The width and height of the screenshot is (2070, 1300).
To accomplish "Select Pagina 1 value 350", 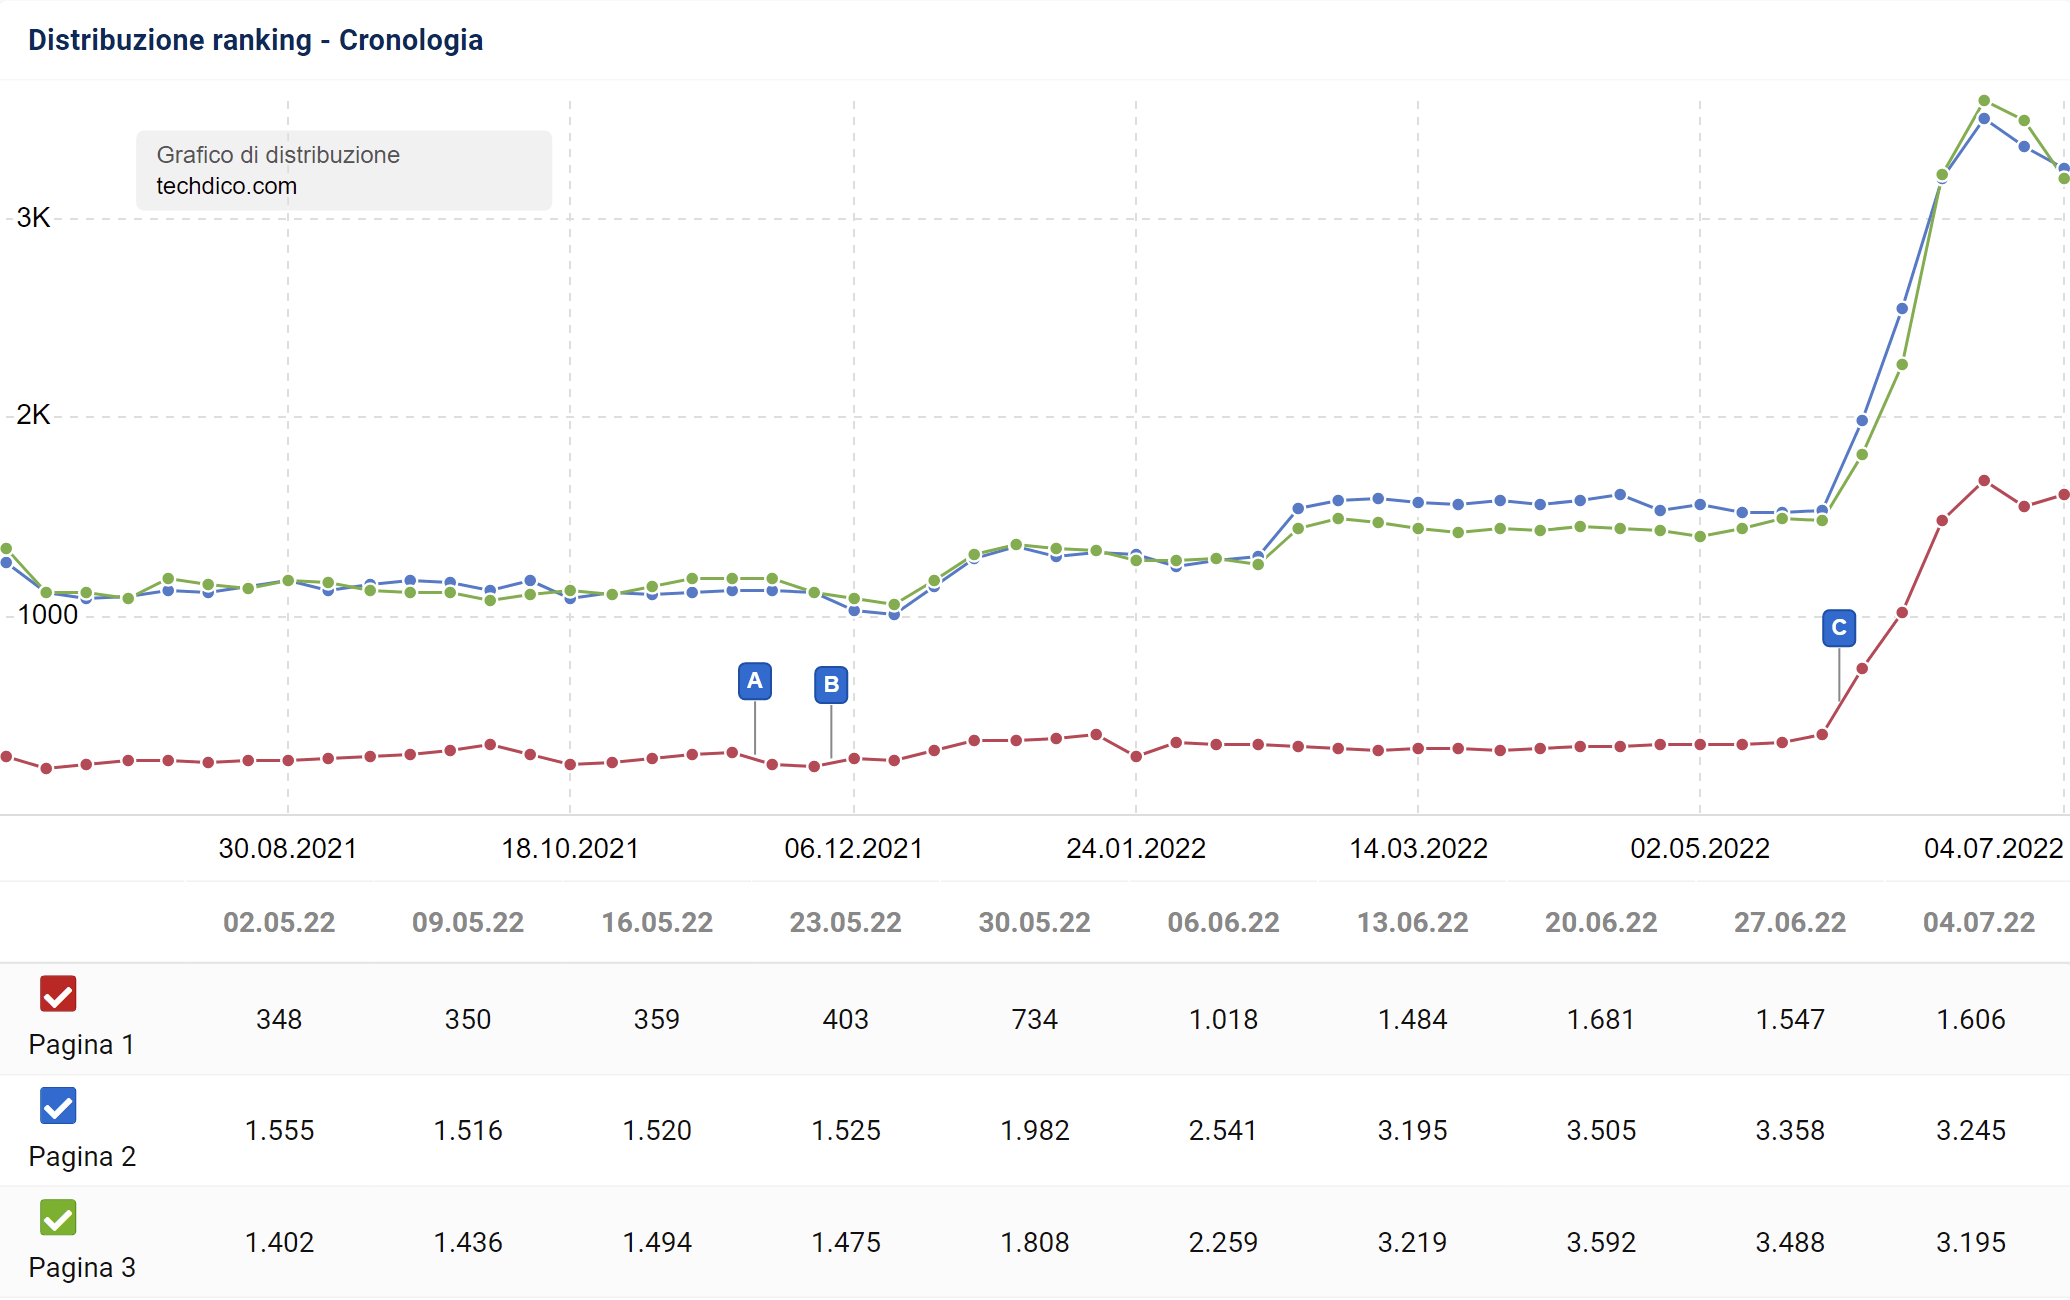I will point(468,1019).
